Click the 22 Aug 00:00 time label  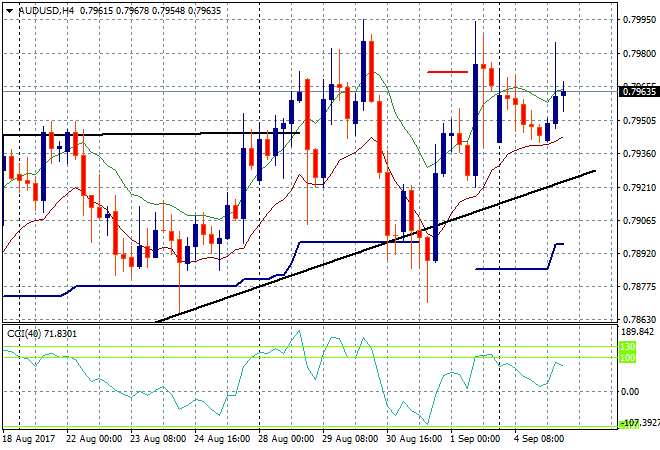point(94,439)
